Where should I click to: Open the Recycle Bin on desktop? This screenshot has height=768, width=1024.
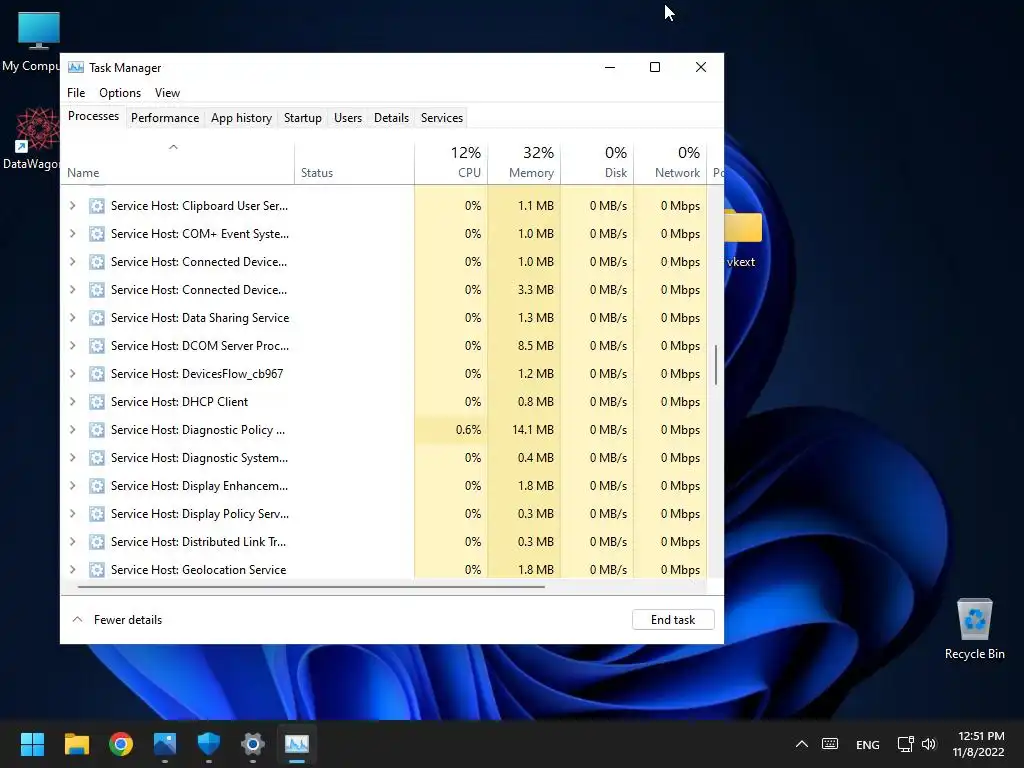pyautogui.click(x=974, y=629)
